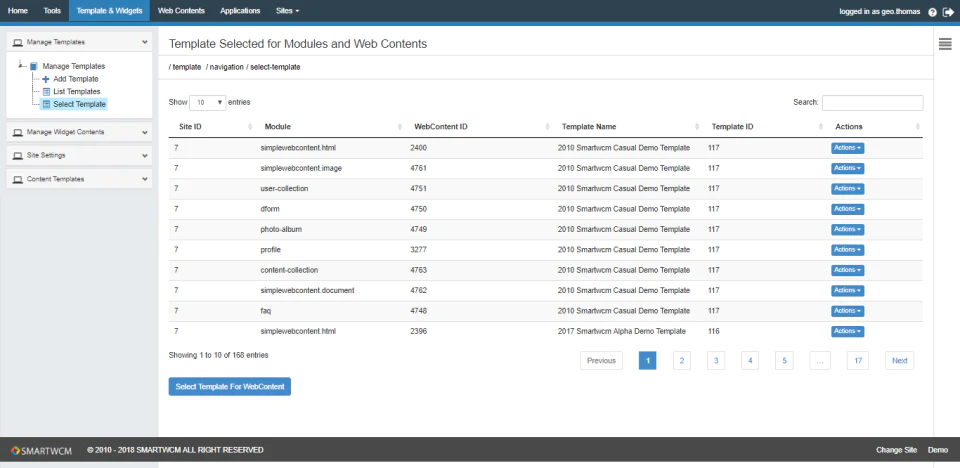
Task: Click the Template ID 116 cell
Action: point(713,331)
